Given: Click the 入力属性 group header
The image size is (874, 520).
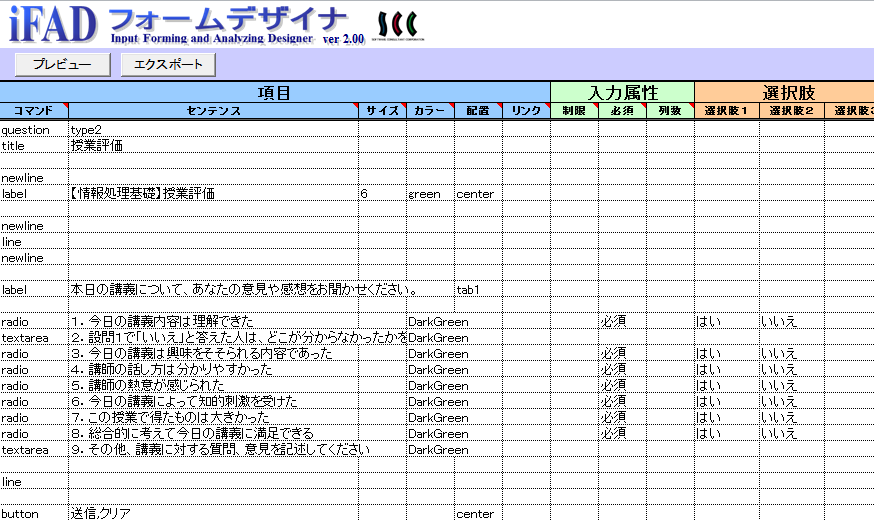Looking at the screenshot, I should (623, 93).
